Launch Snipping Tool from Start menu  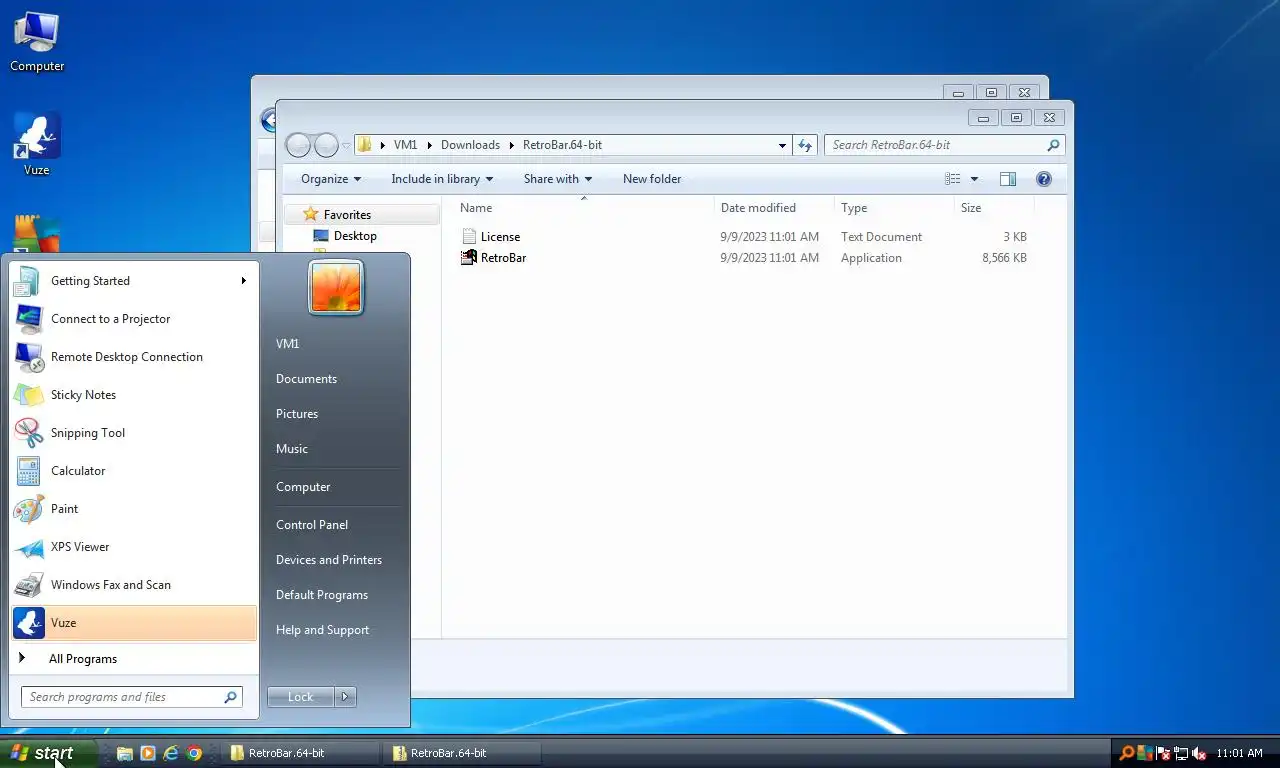coord(134,433)
